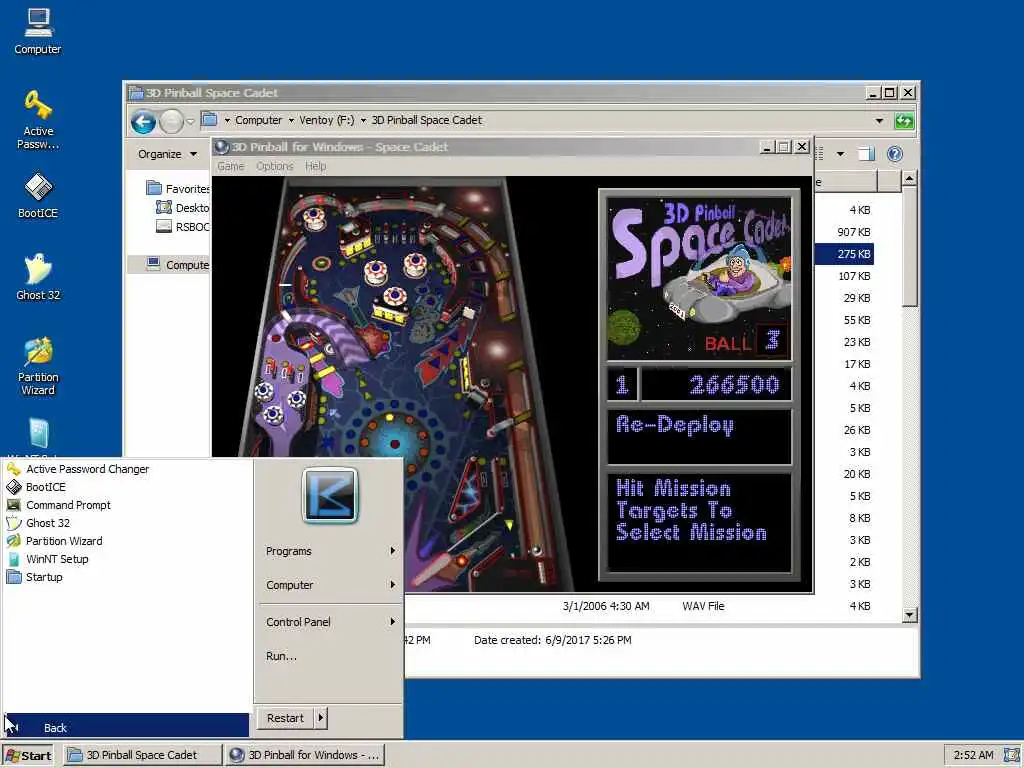
Task: Click the pinball player score 266500
Action: coord(734,384)
